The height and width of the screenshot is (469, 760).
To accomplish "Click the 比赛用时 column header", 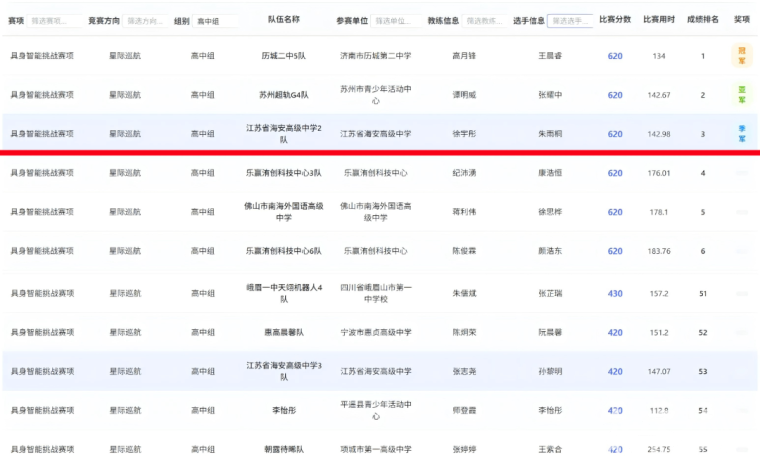I will 659,19.
